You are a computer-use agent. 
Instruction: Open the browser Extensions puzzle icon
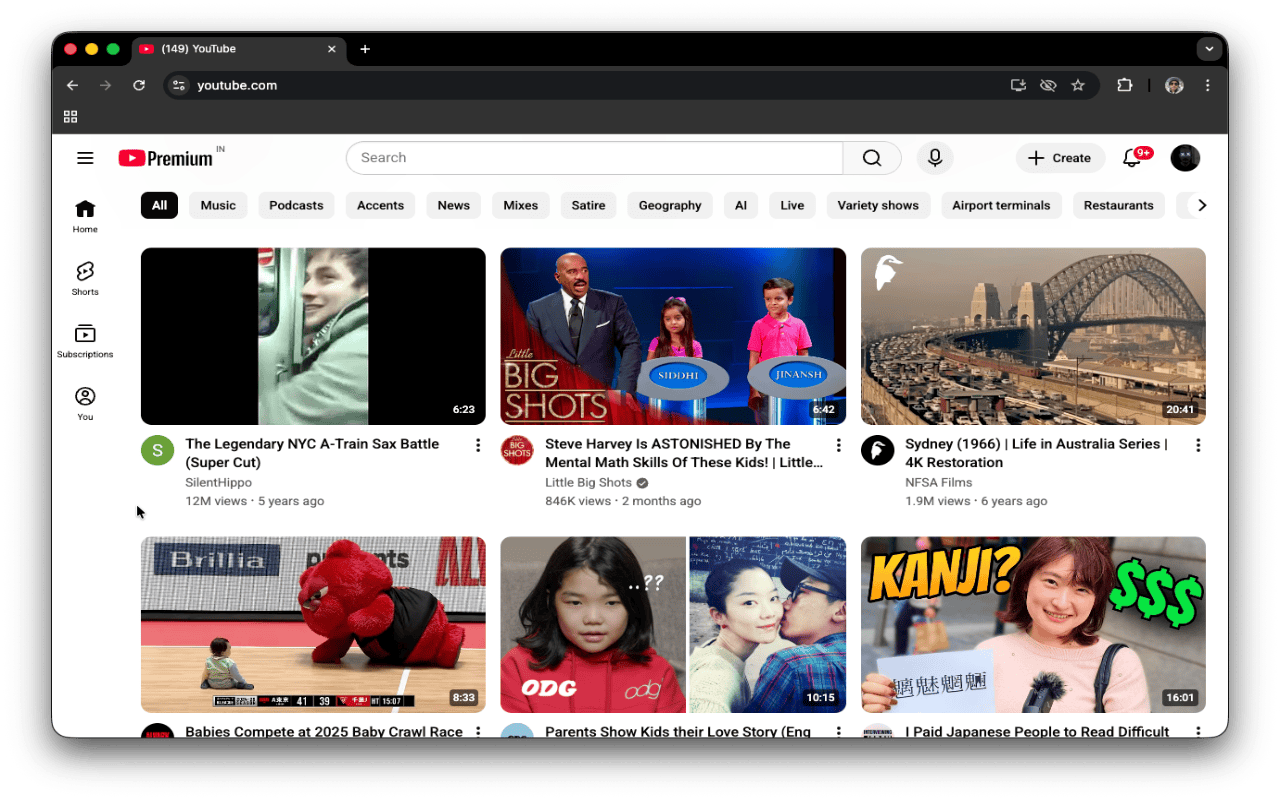1124,86
